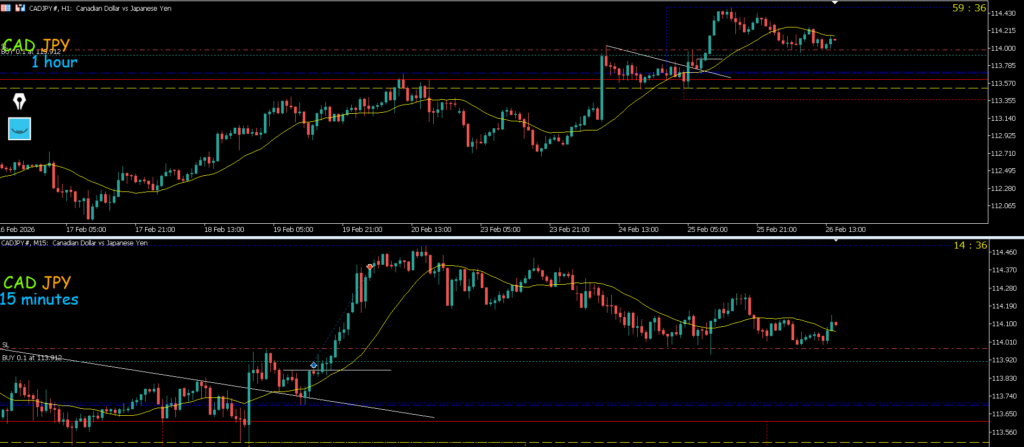The width and height of the screenshot is (1024, 447).
Task: Click the blue diamond buy entry marker
Action: (x=314, y=366)
